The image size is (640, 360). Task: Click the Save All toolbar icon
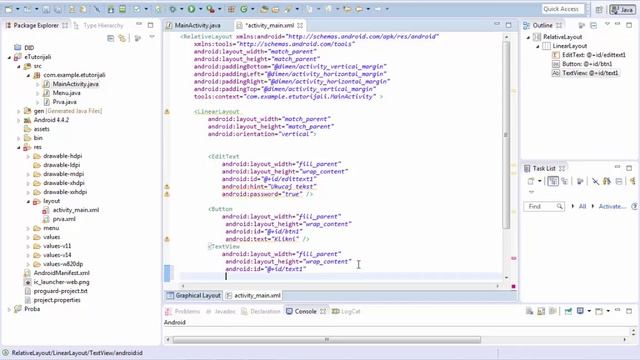(x=58, y=9)
